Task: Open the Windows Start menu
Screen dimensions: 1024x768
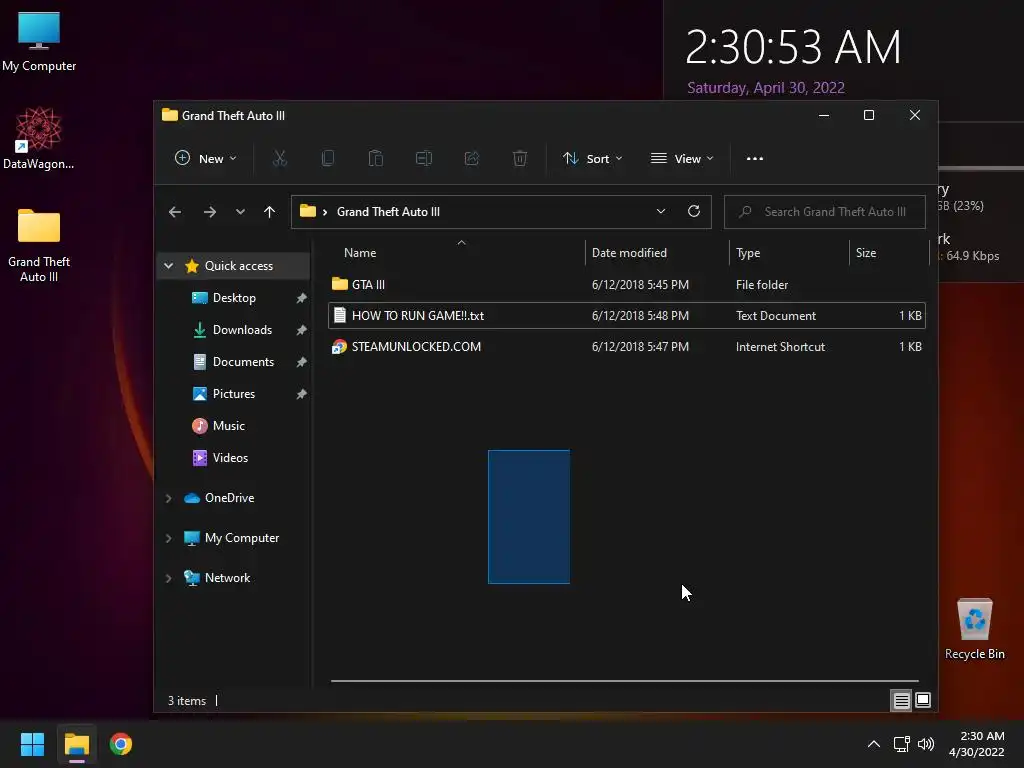Action: 32,744
